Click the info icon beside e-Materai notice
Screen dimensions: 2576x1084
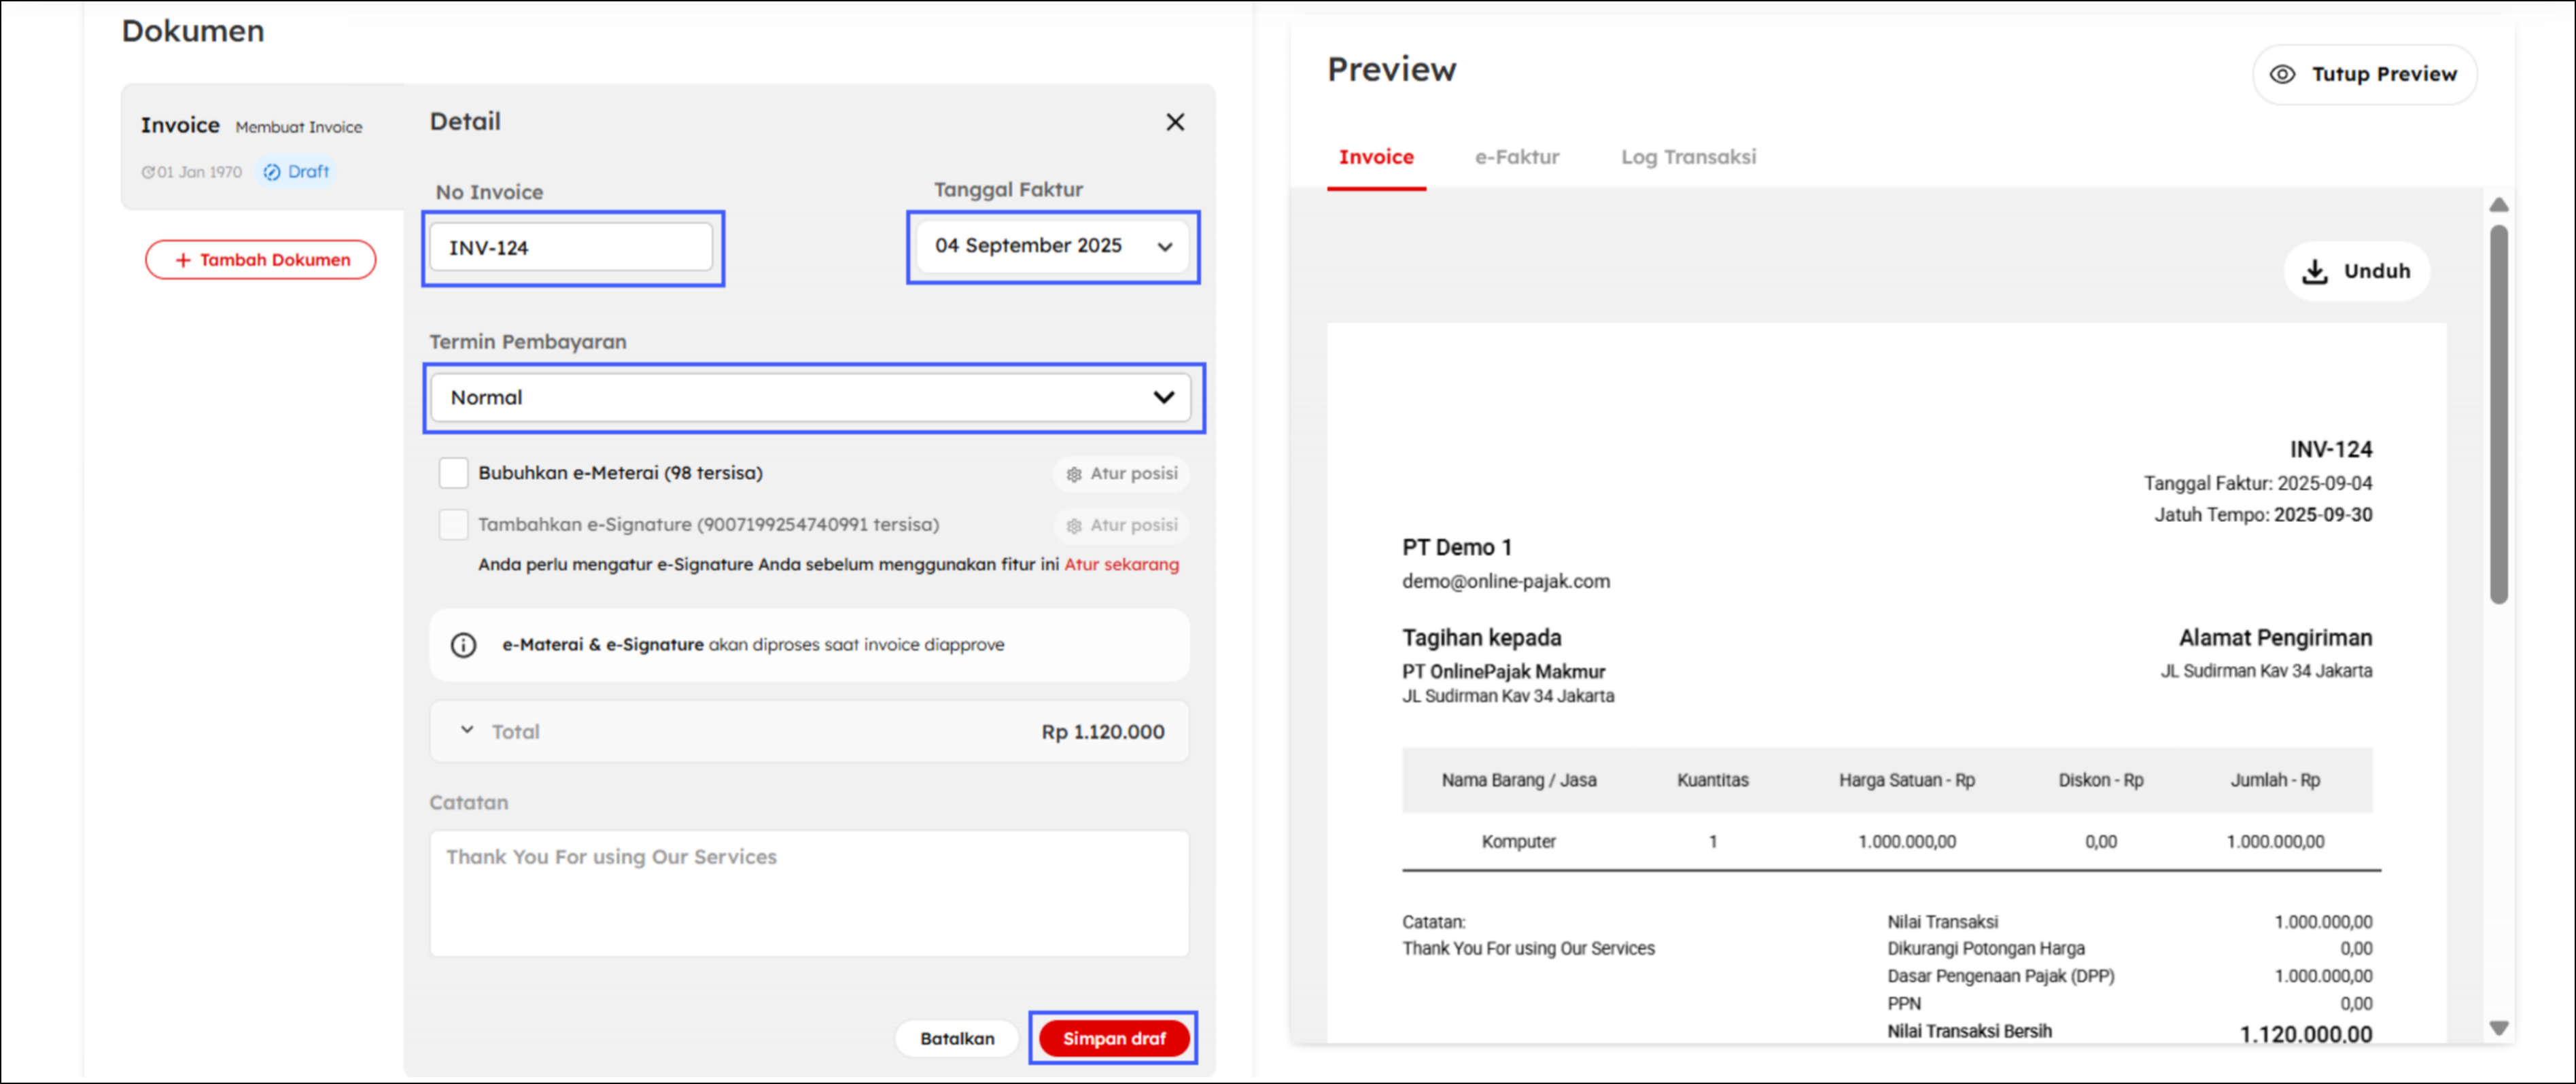[463, 645]
